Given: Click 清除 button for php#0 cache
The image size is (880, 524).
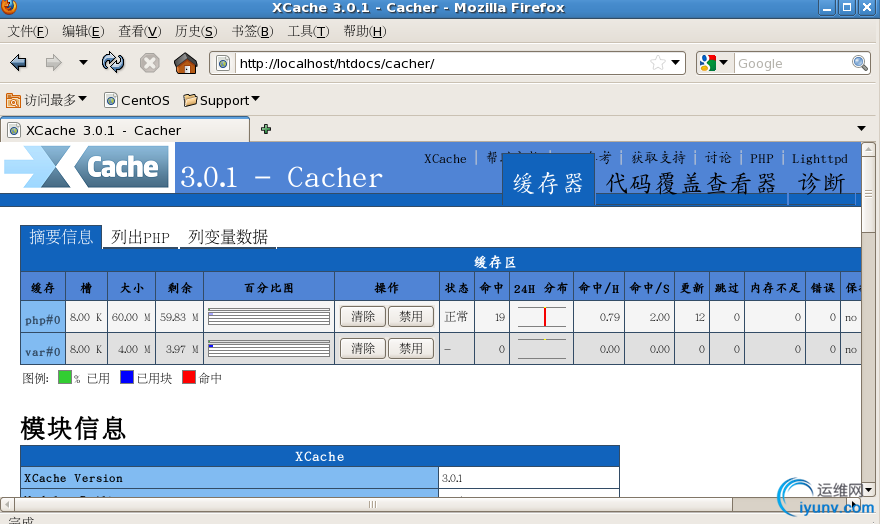Looking at the screenshot, I should click(363, 316).
